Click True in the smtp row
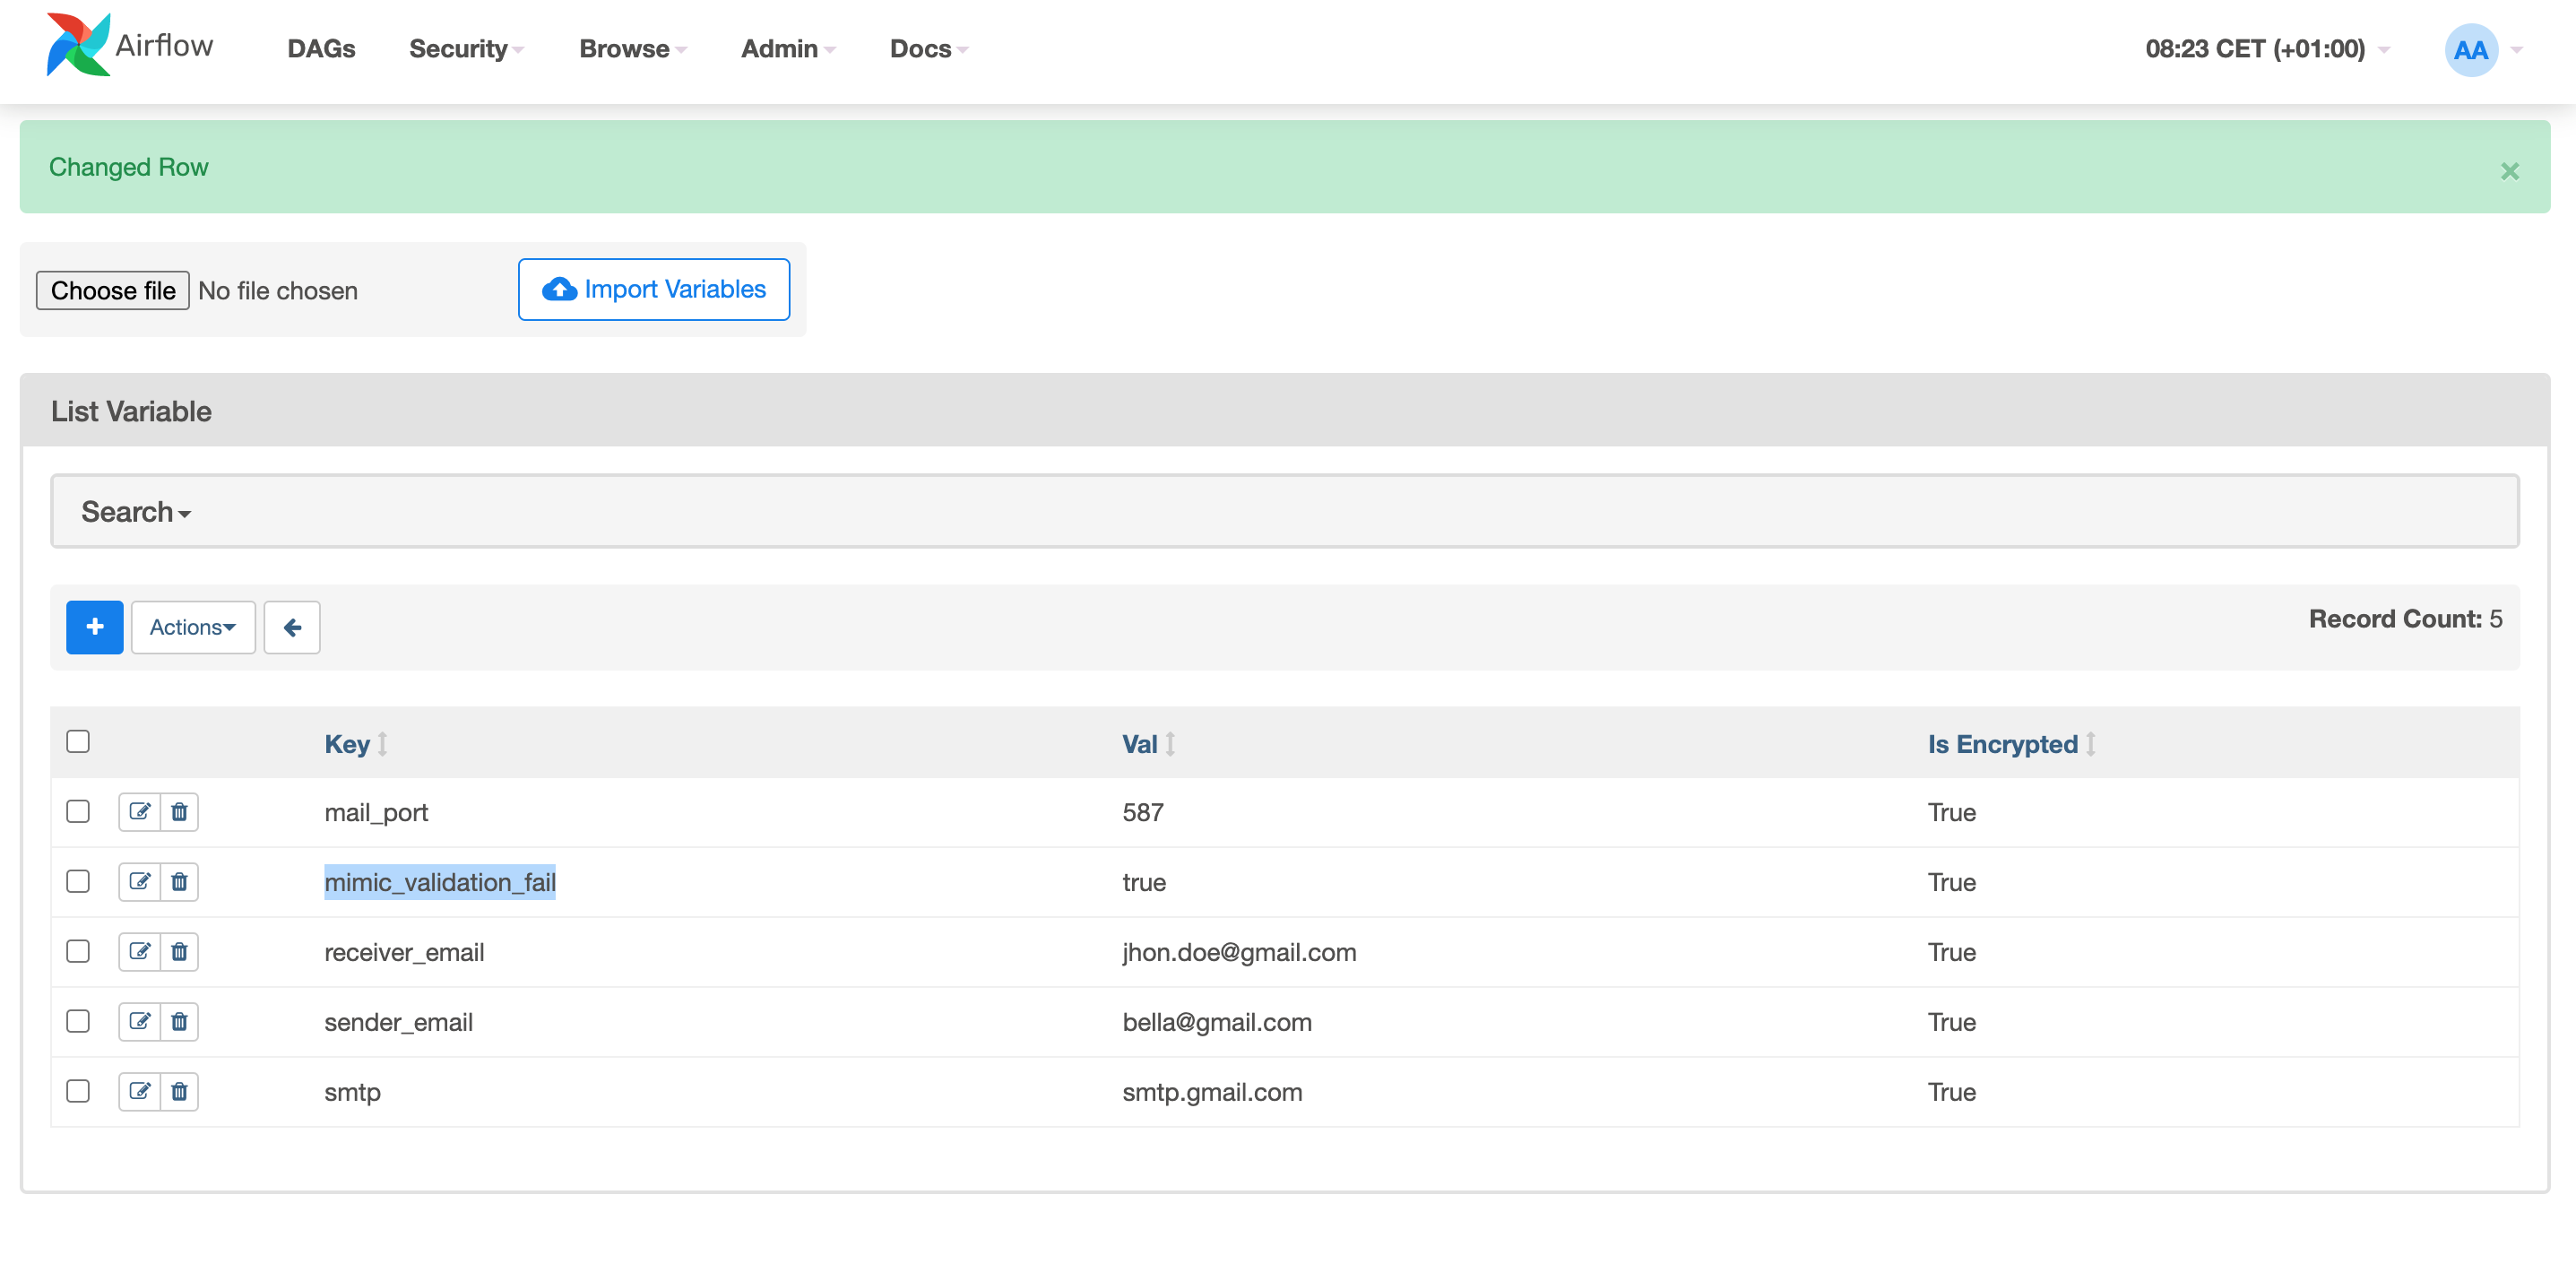2576x1264 pixels. (1952, 1092)
